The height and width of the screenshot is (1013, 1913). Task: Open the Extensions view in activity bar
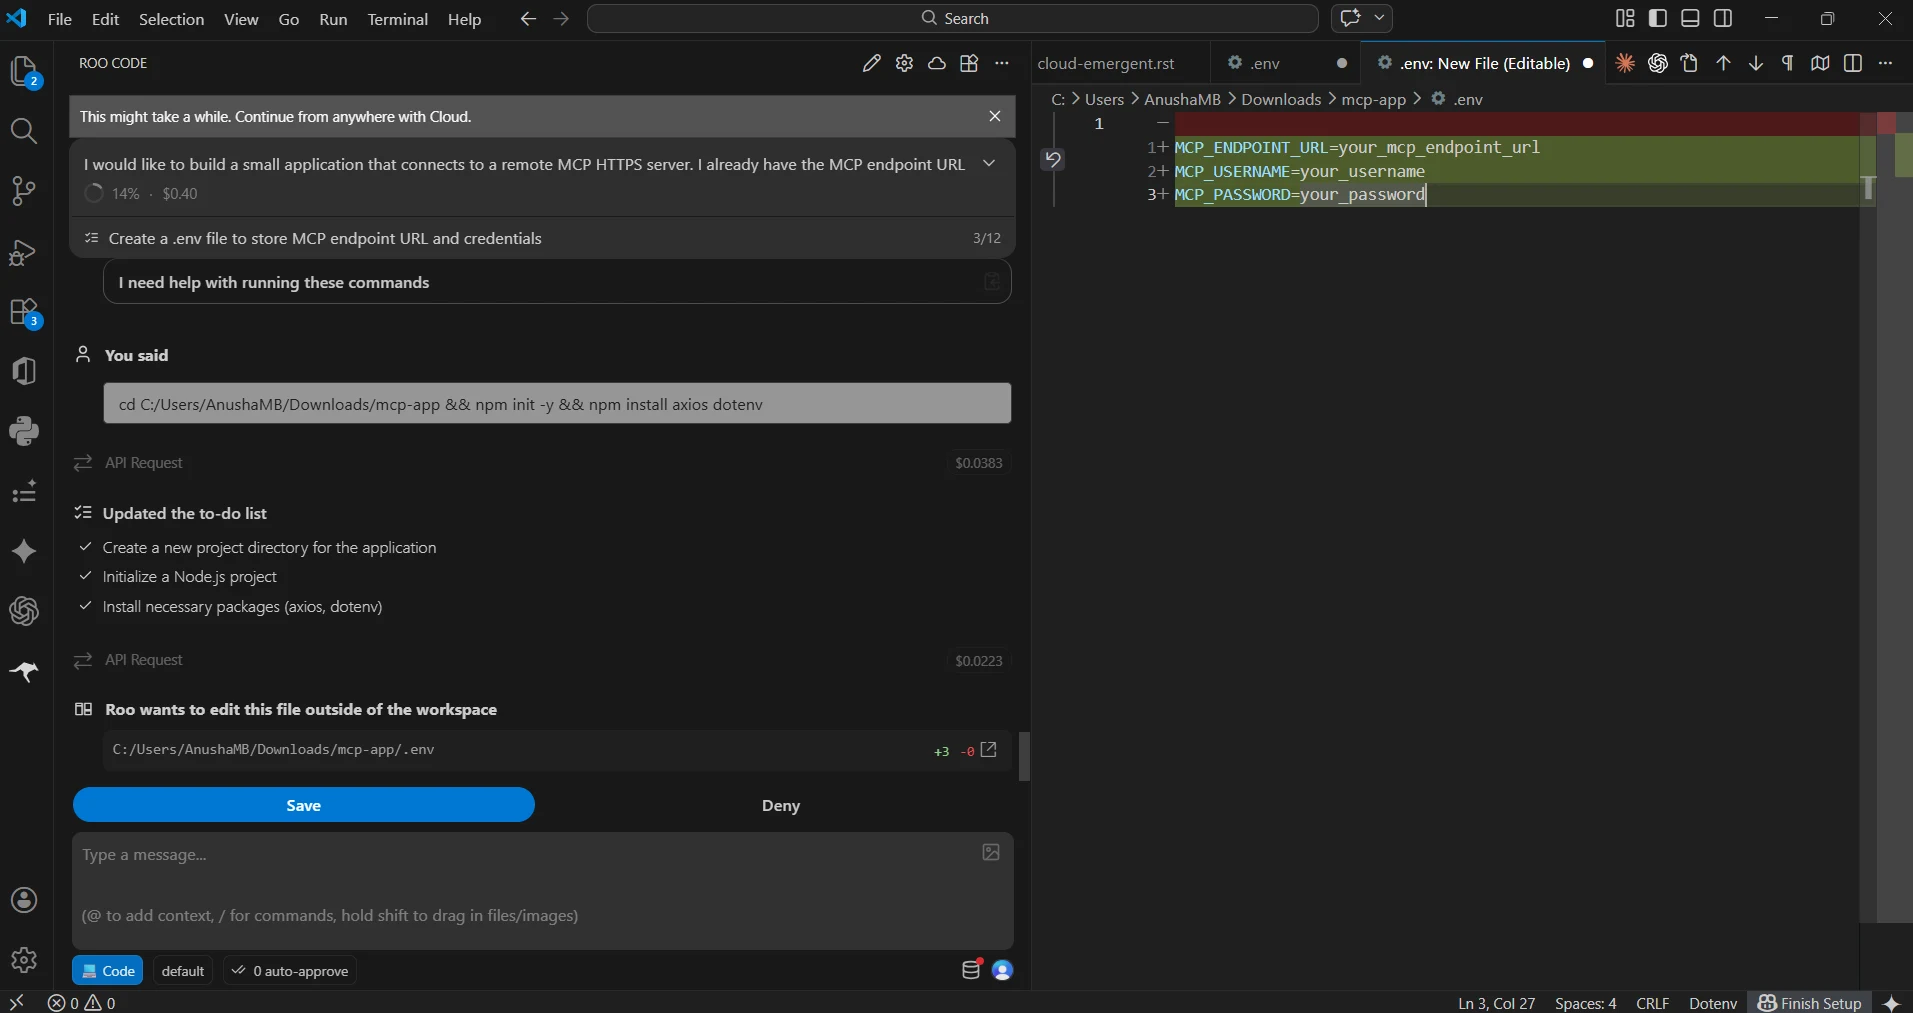[x=24, y=312]
